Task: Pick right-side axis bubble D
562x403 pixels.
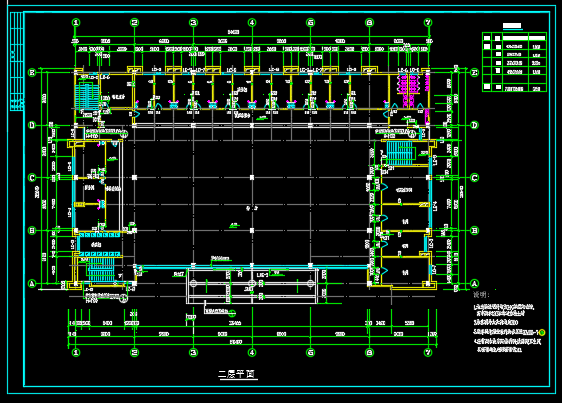Action: (475, 125)
